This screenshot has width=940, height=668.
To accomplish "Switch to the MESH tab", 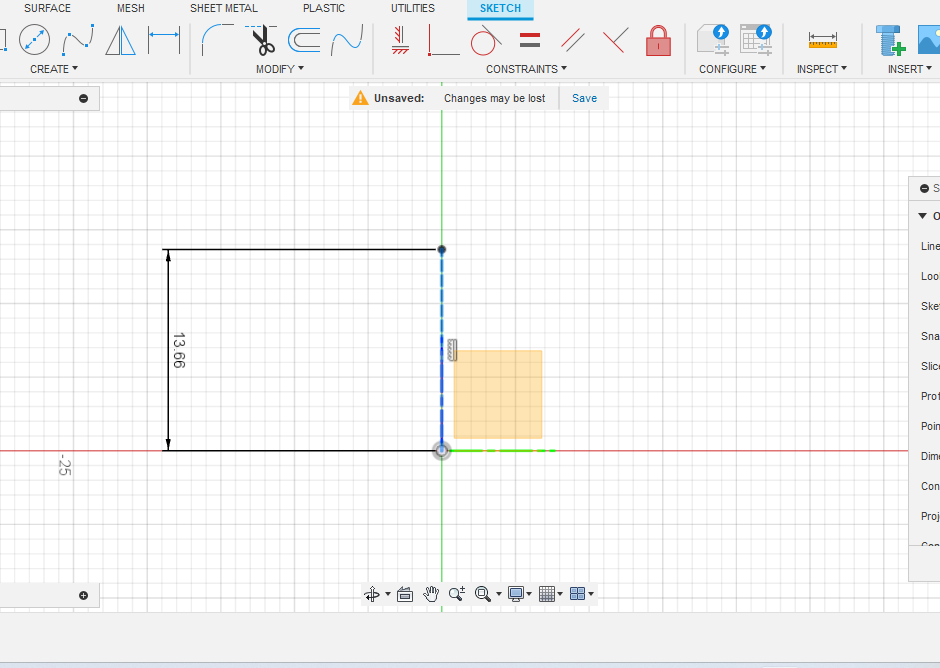I will pos(131,8).
